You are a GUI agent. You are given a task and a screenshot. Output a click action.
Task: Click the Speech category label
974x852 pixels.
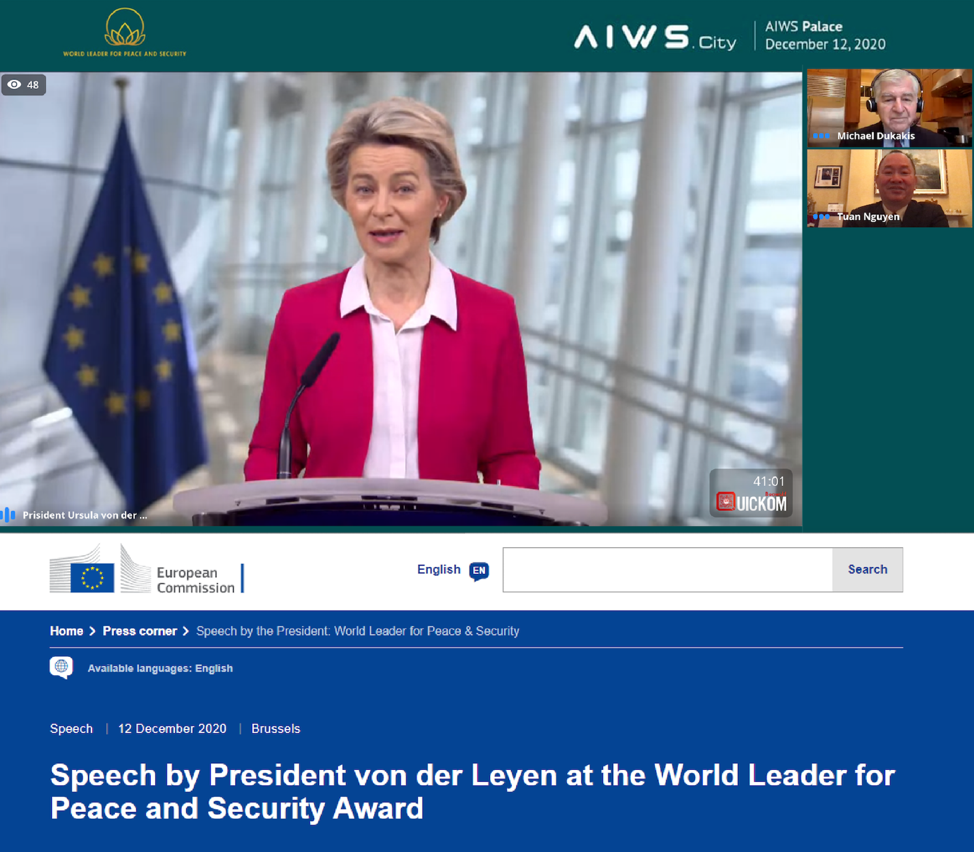click(71, 728)
